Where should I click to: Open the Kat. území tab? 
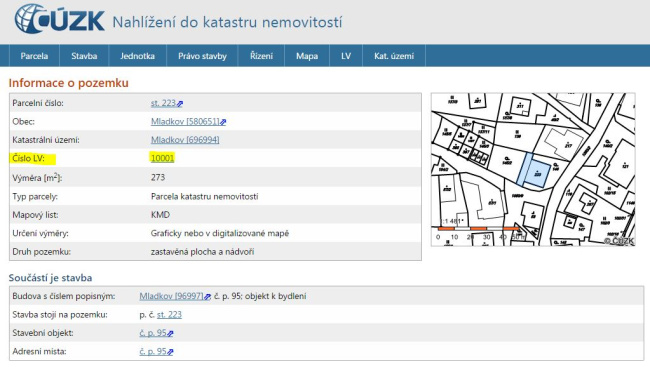coord(394,56)
